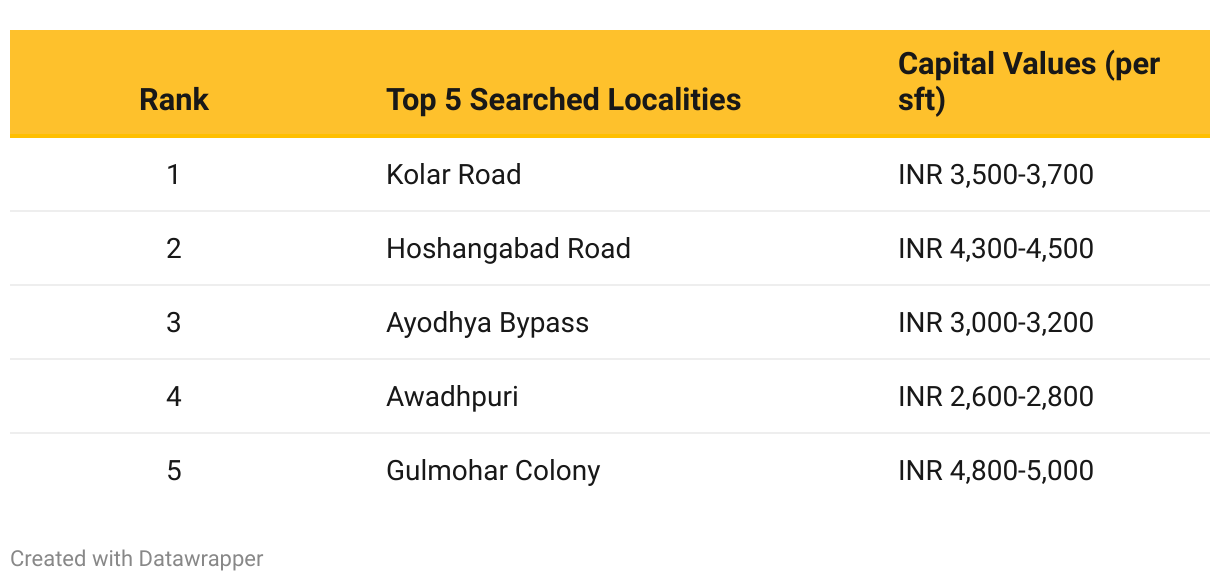
Task: Click the Capital Values (per sft) header
Action: [x=1029, y=82]
